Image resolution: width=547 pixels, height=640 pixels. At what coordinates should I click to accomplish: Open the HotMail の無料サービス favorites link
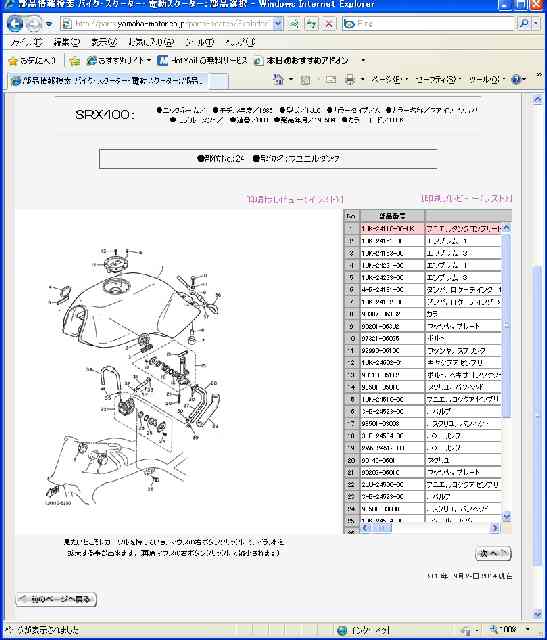coord(202,61)
